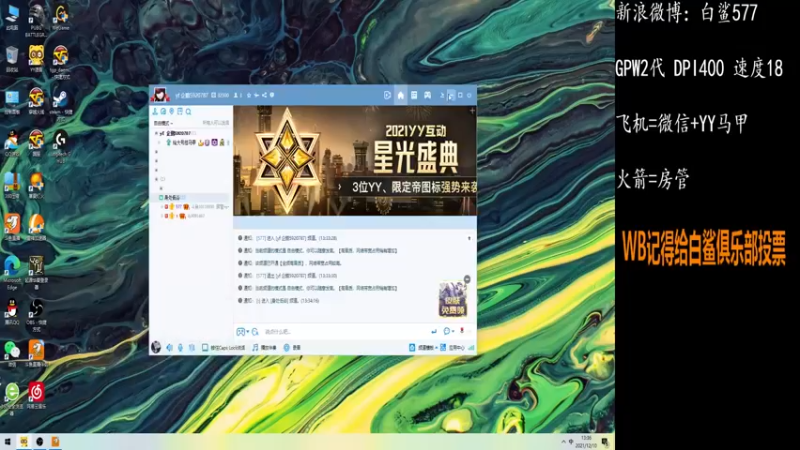Click the plus icon at banner corner
This screenshot has width=800, height=450.
472,110
